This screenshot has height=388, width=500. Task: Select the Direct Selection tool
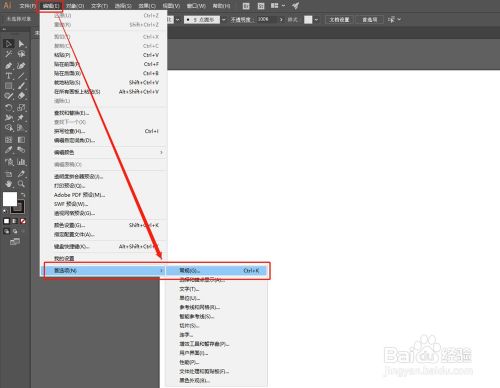[x=21, y=44]
